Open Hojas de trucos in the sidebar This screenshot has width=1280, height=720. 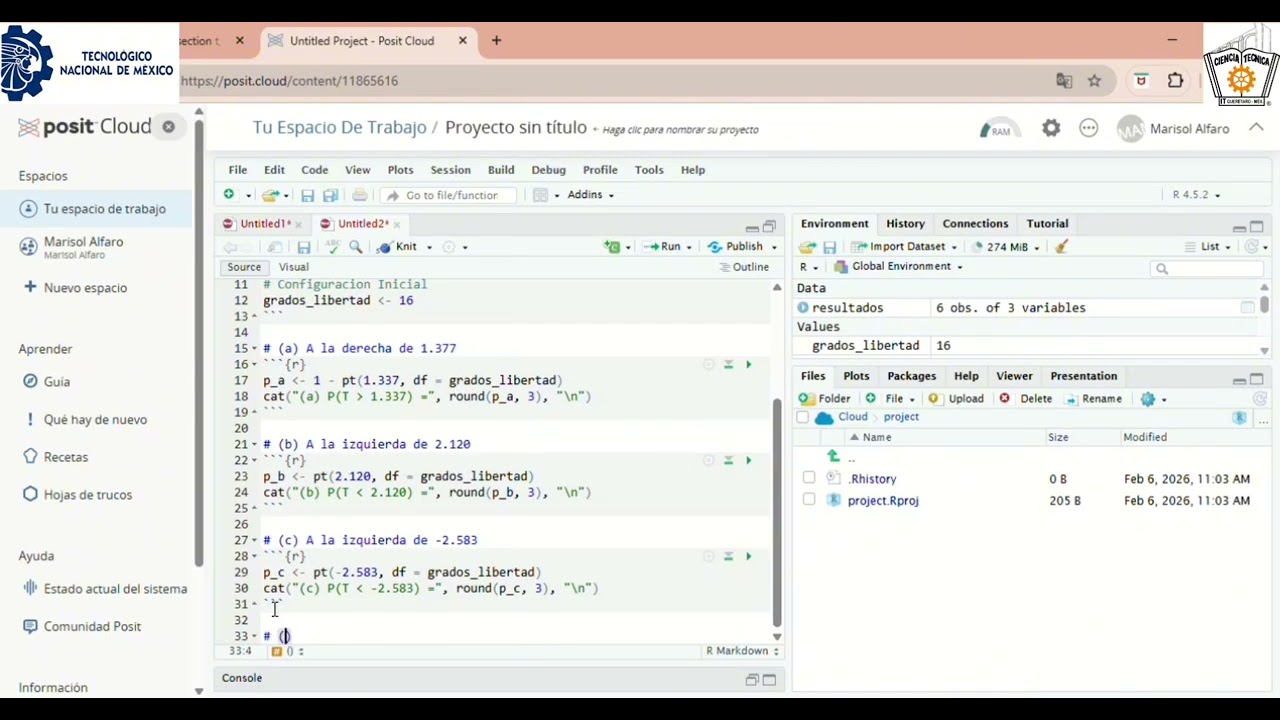77,495
